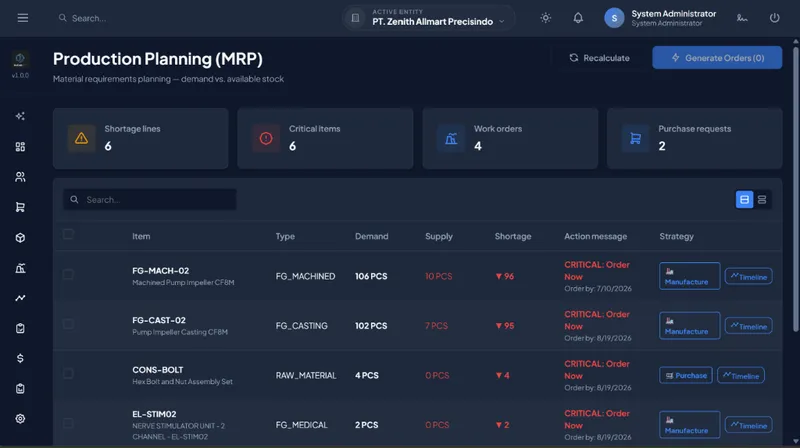This screenshot has width=800, height=448.
Task: Open the hamburger menu
Action: (22, 18)
